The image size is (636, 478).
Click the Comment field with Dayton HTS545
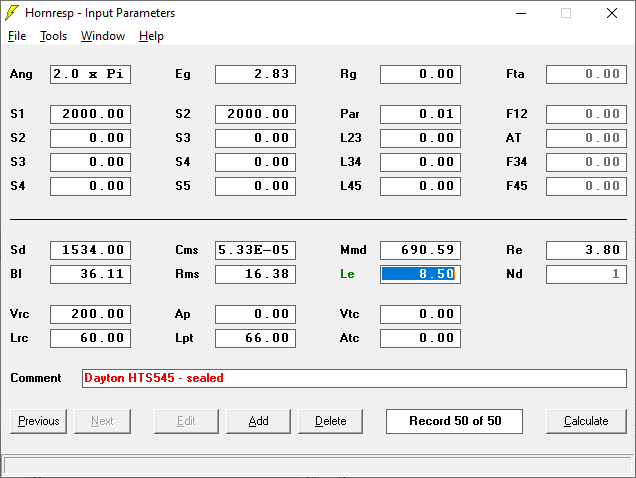[354, 378]
